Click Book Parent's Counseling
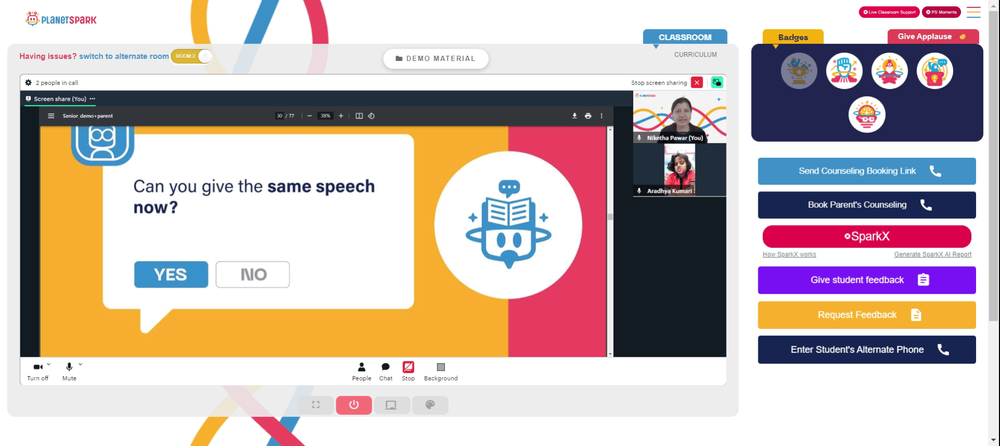This screenshot has height=446, width=1000. pos(867,205)
